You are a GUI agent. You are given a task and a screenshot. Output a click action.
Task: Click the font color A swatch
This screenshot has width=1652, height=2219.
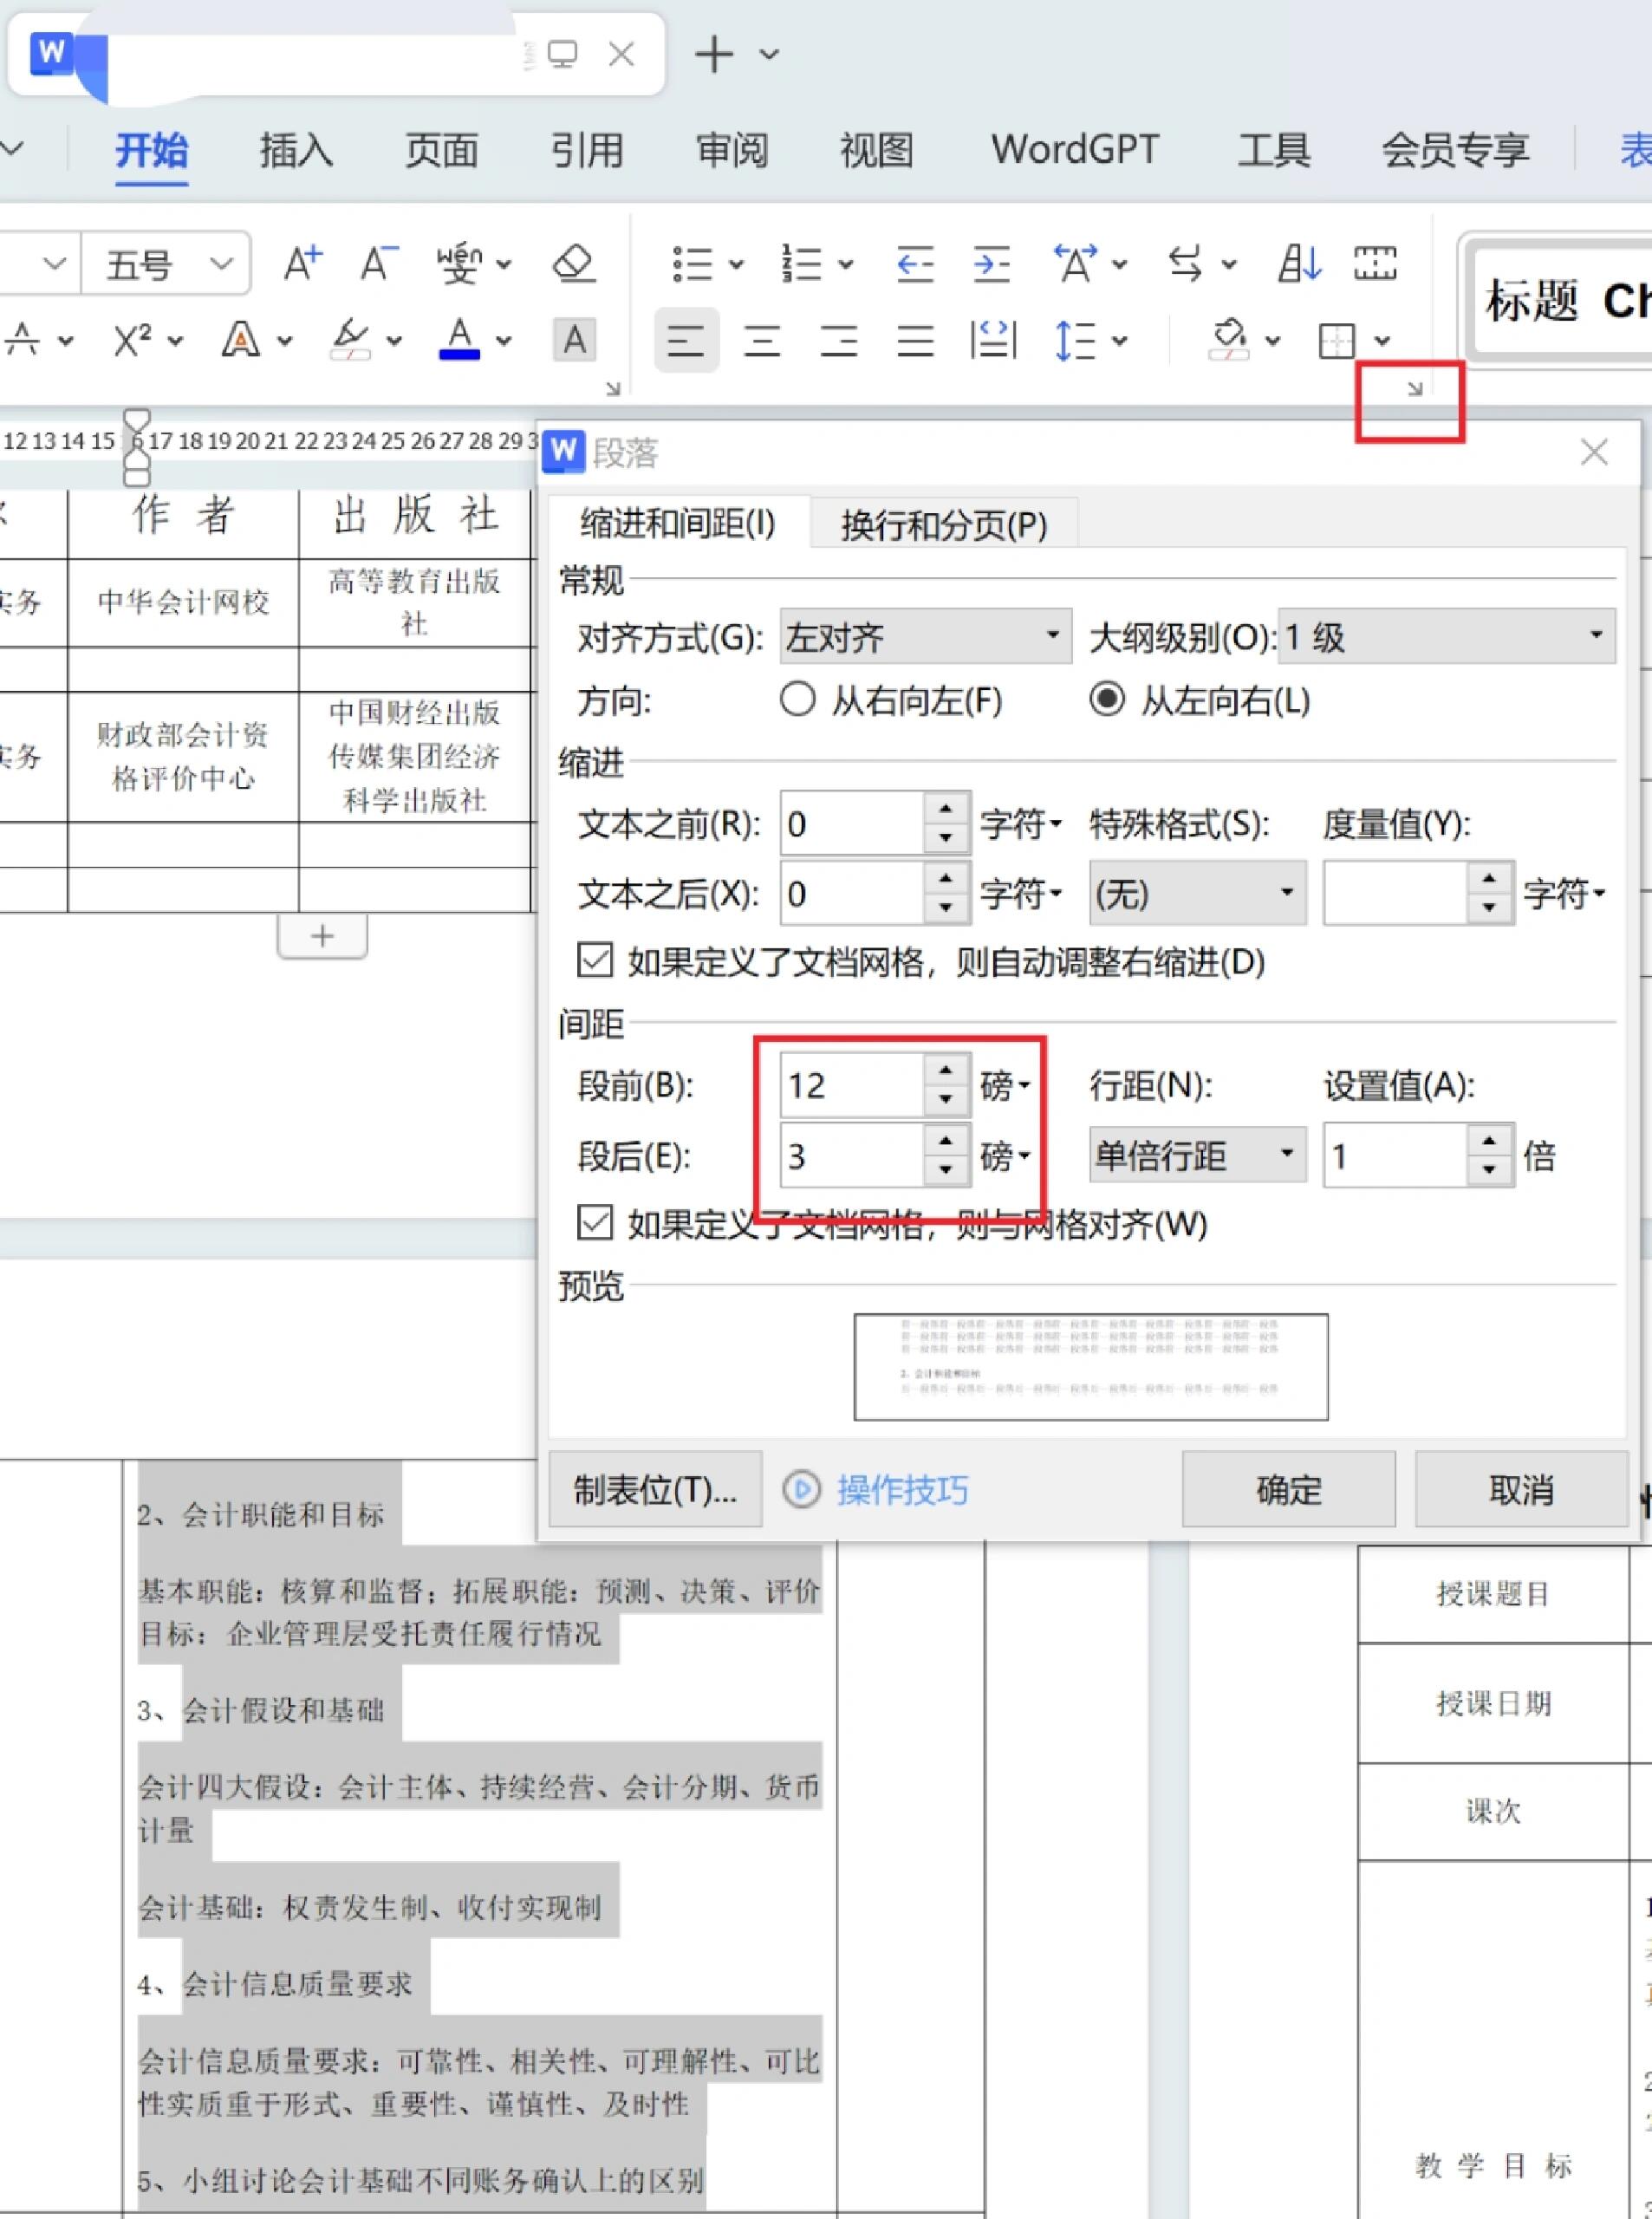point(459,340)
